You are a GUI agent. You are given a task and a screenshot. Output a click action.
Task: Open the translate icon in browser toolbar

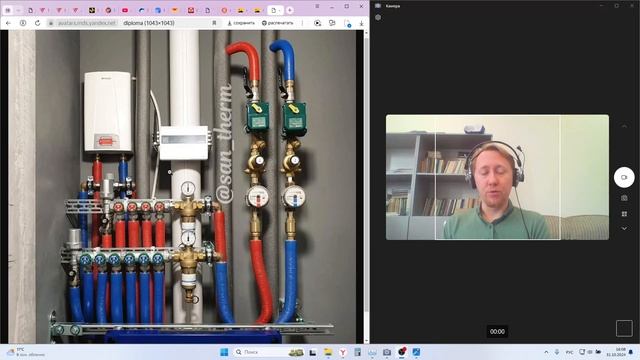332,23
